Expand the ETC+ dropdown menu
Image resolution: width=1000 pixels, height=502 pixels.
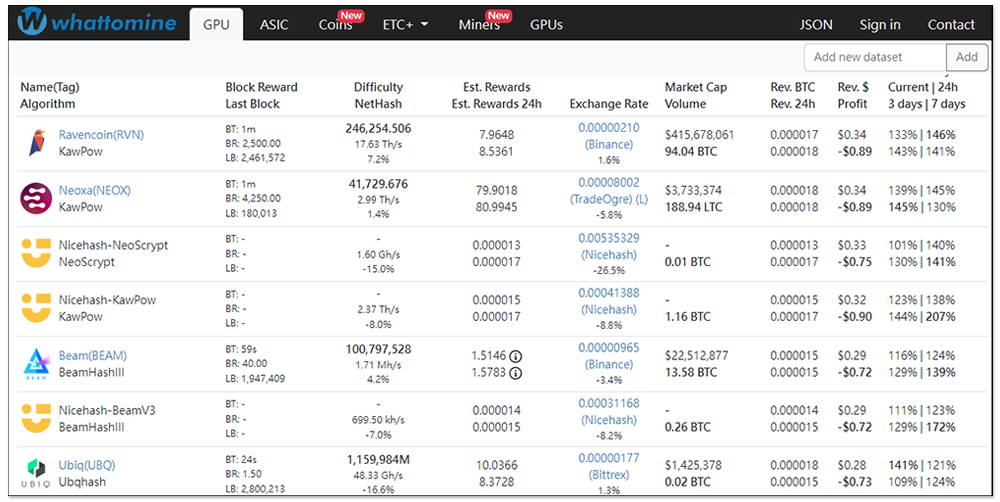coord(405,25)
